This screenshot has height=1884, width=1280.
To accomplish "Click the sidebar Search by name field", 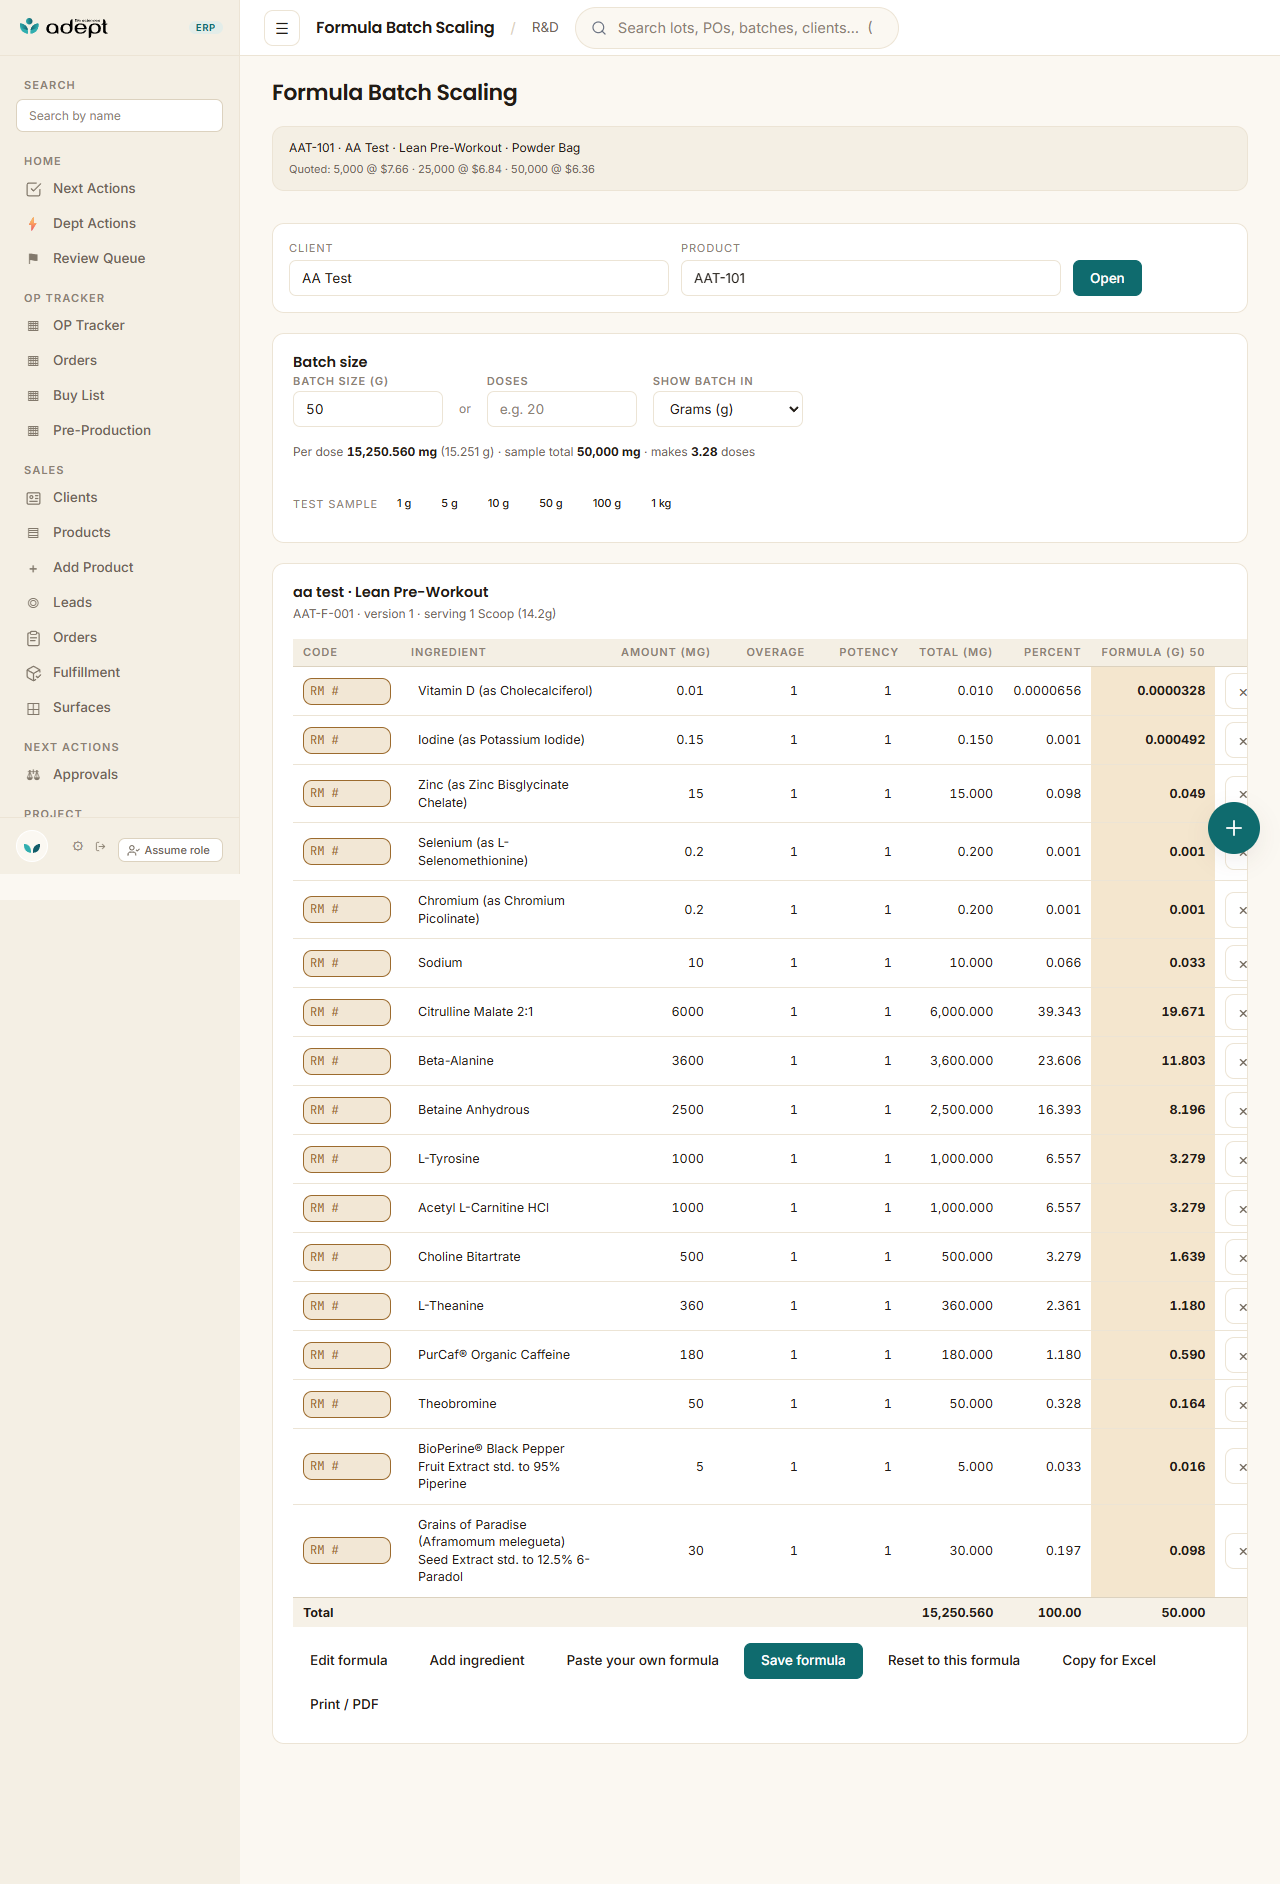I will (119, 116).
